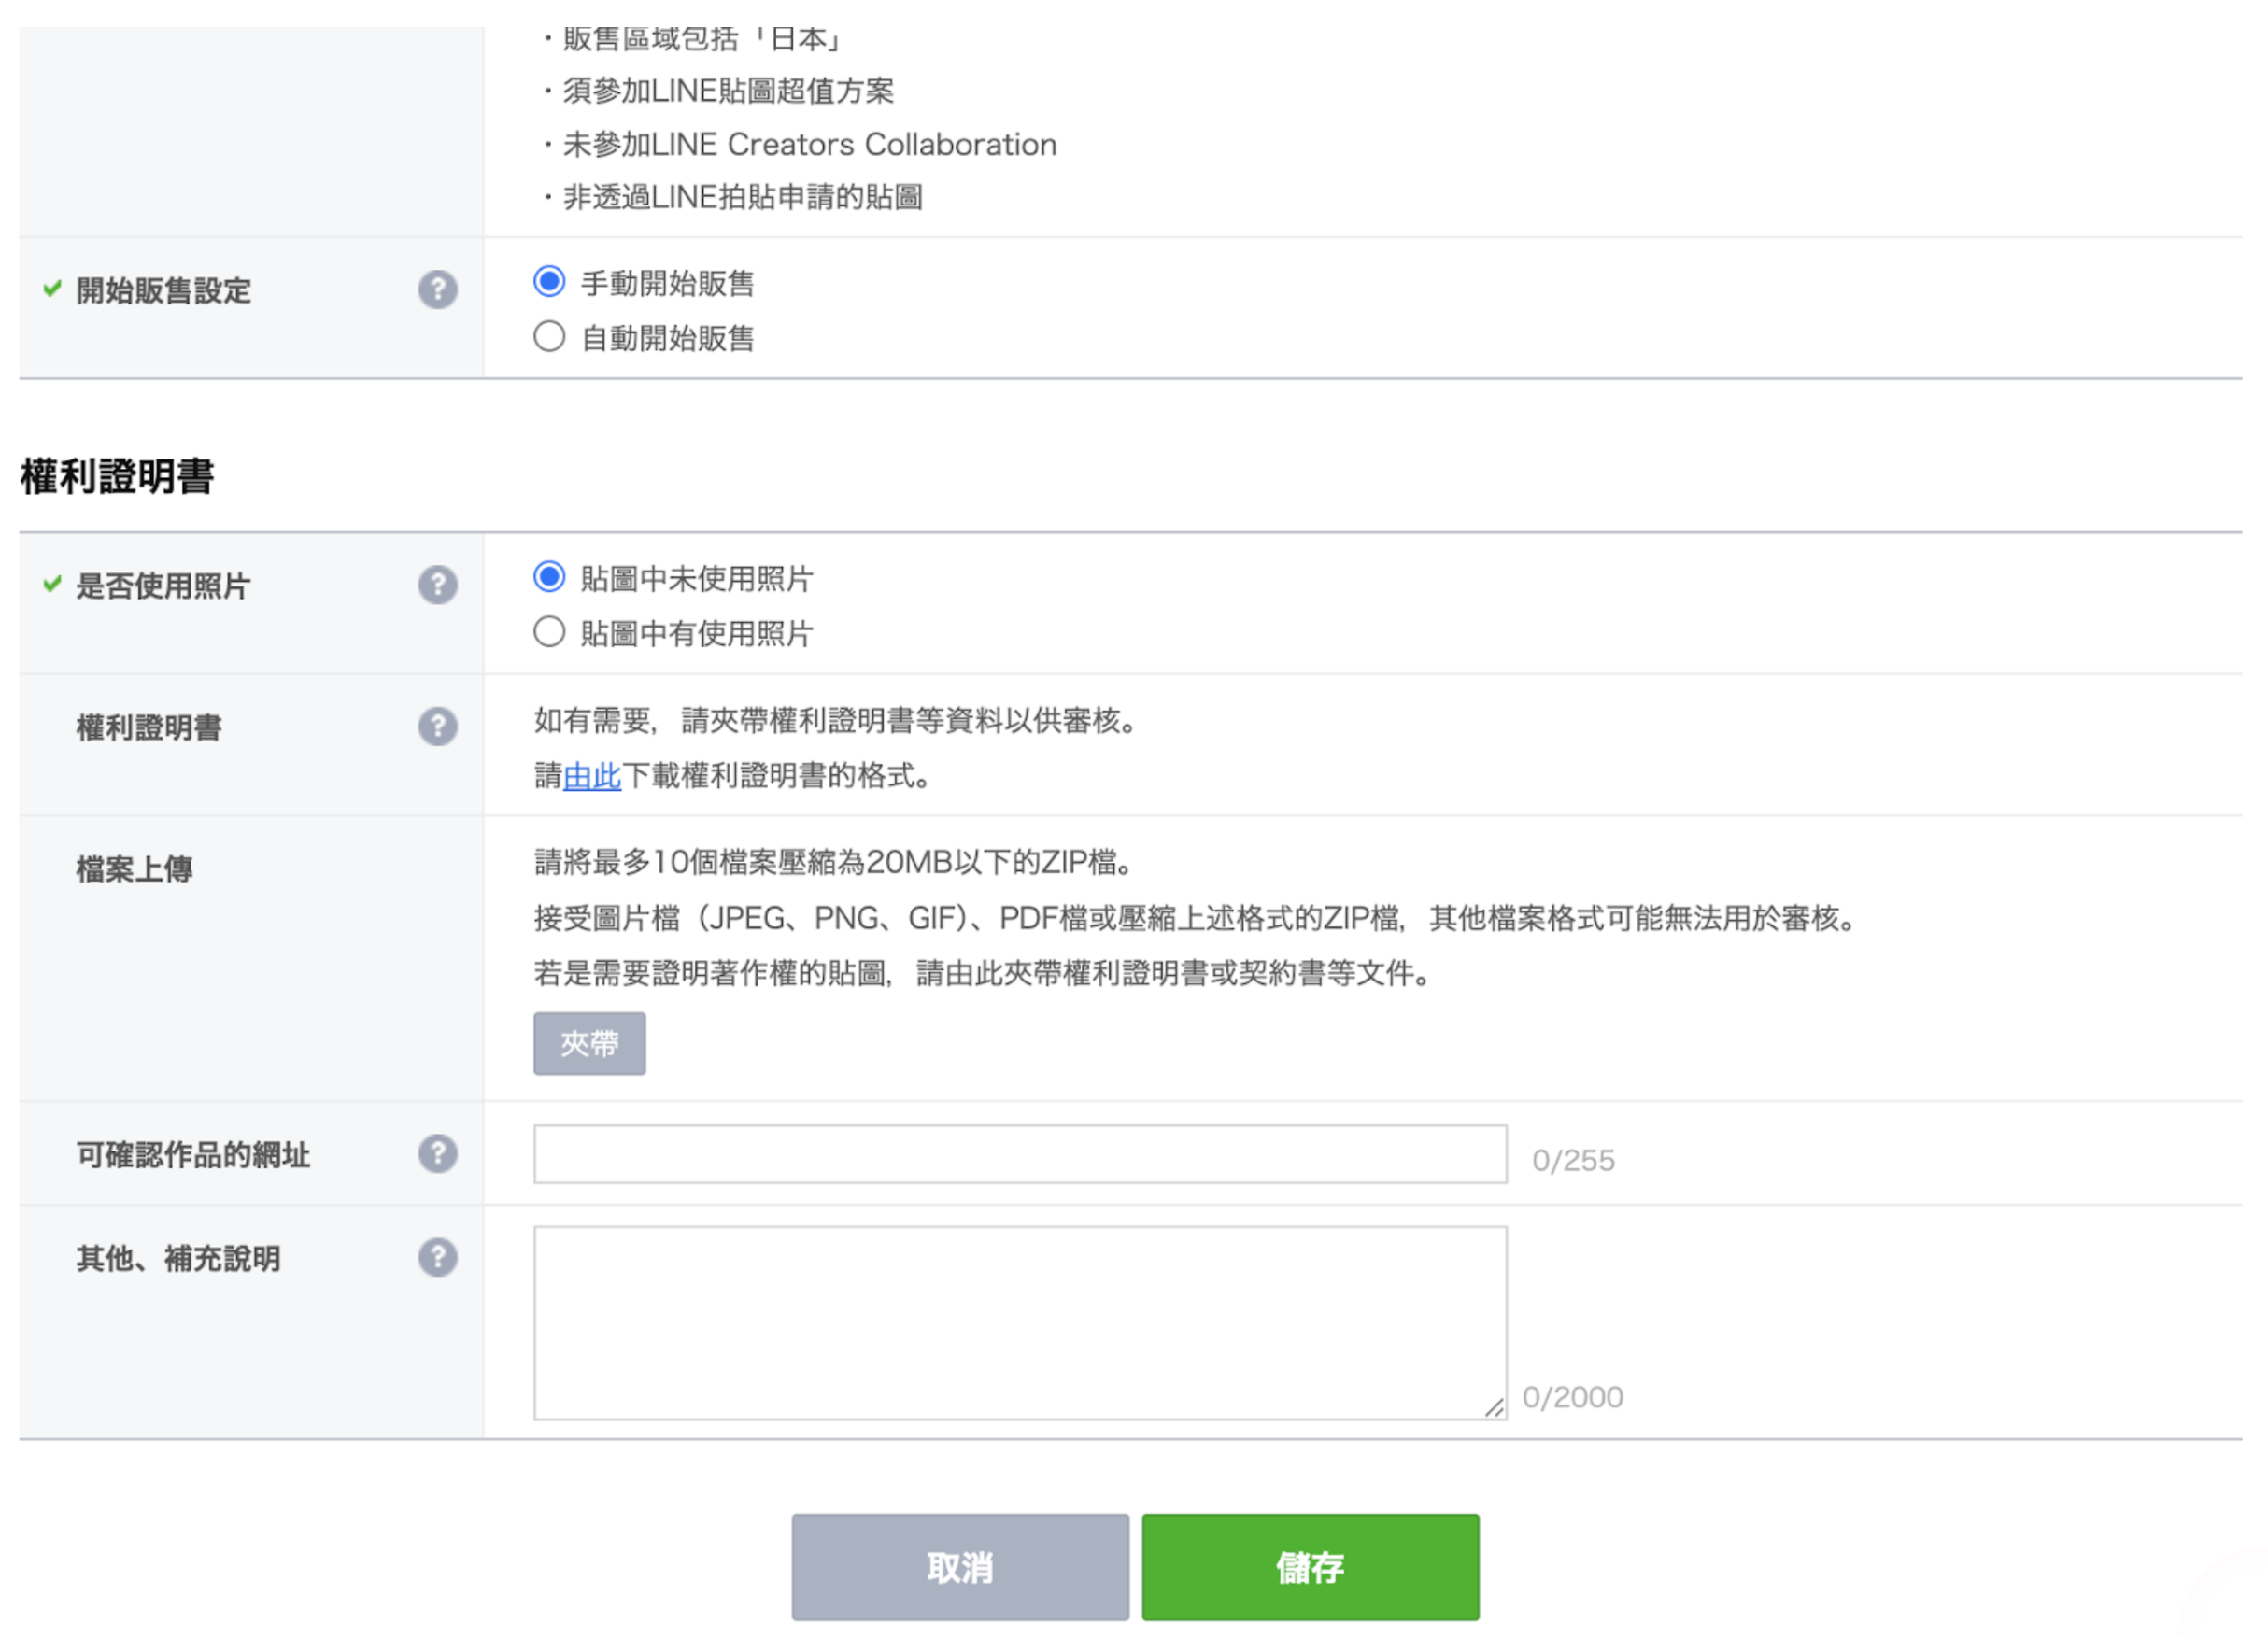Screen dimensions: 2268x1638
Task: Click the 由此 download link
Action: (592, 776)
